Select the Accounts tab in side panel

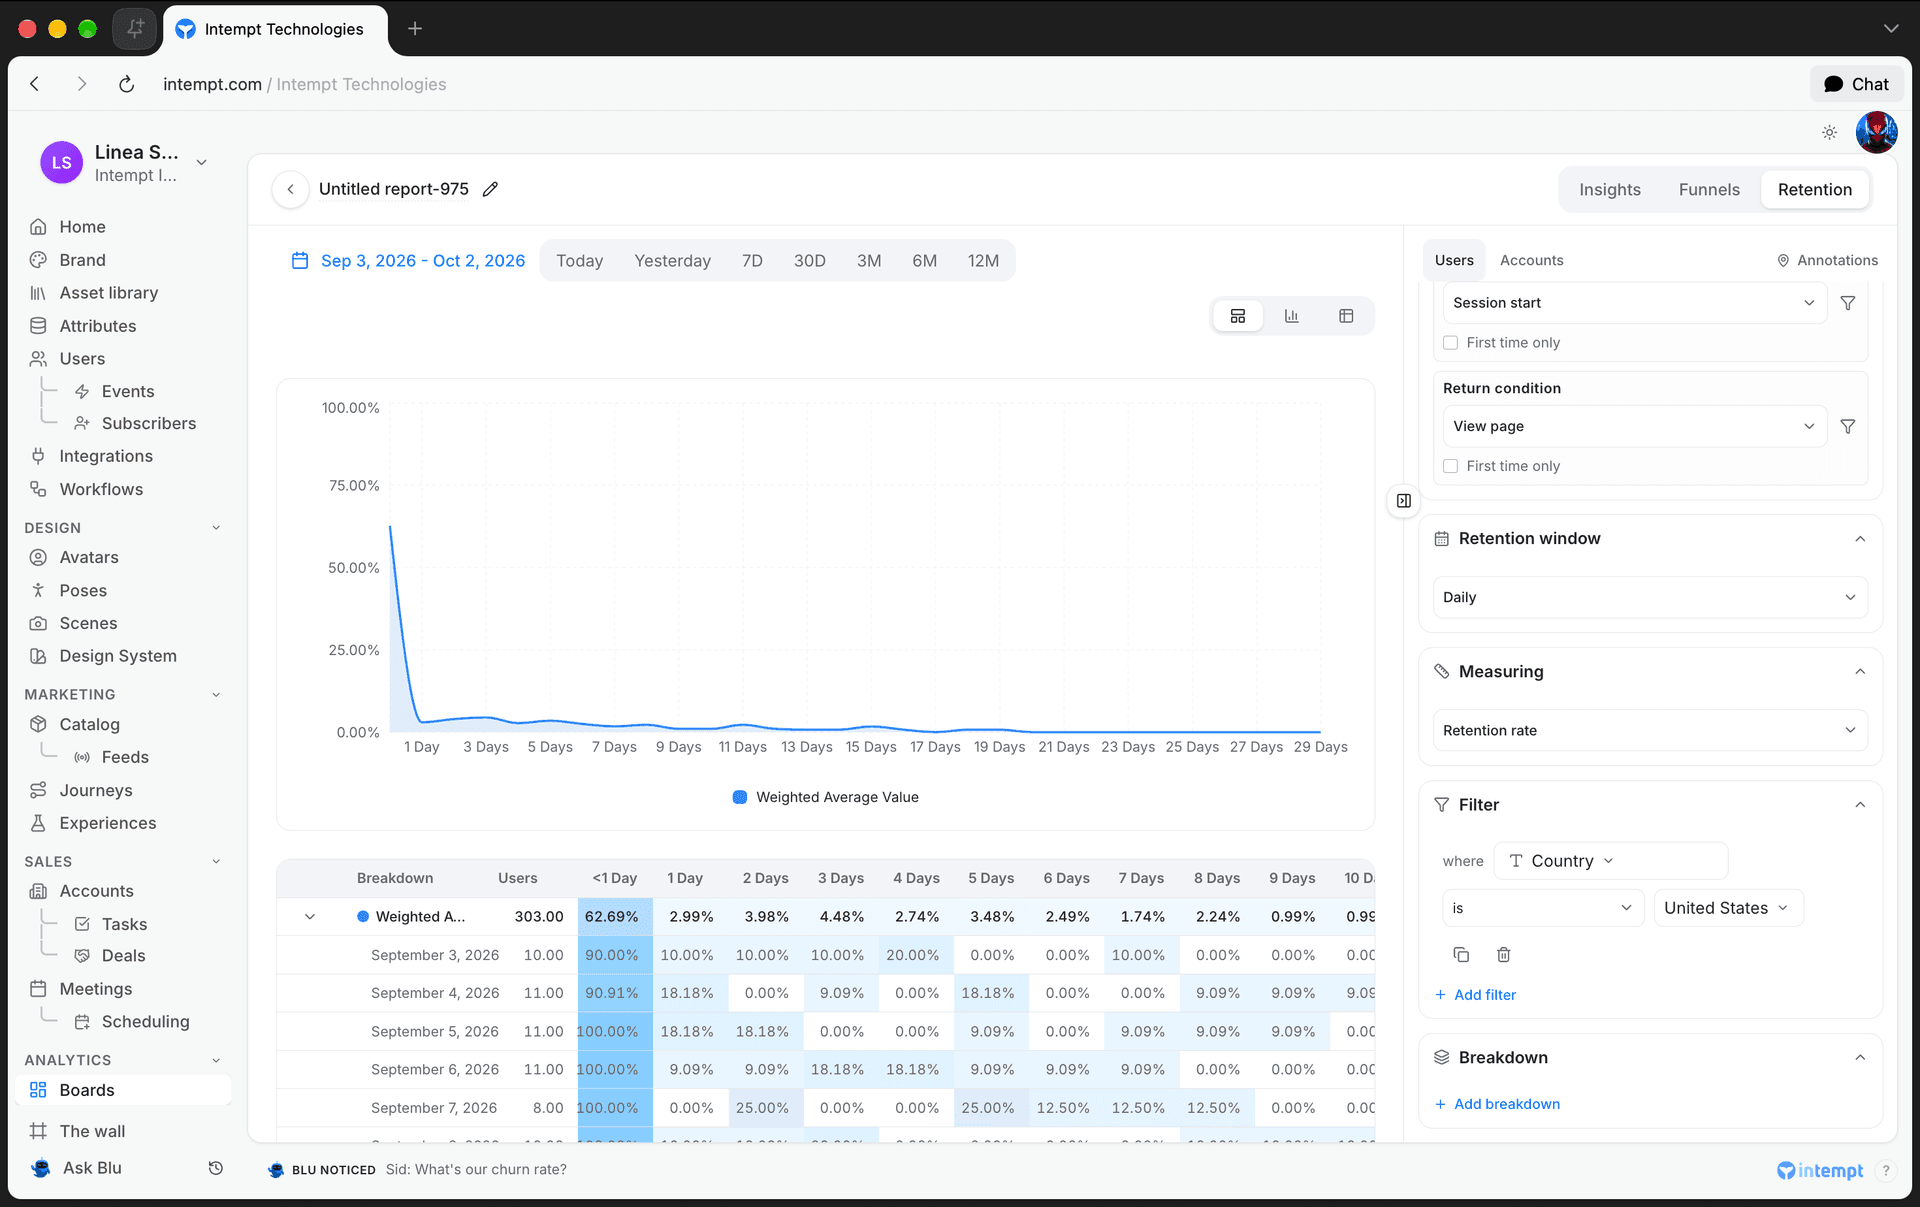(x=1531, y=260)
